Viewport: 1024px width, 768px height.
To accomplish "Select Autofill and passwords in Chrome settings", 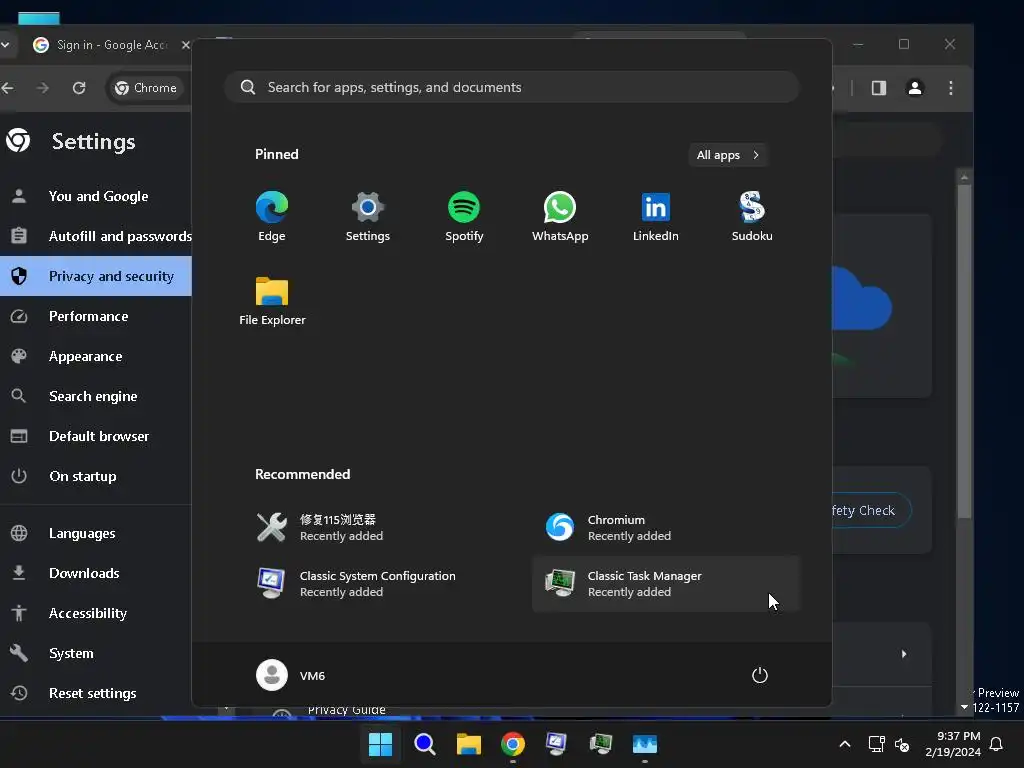I will [95, 236].
